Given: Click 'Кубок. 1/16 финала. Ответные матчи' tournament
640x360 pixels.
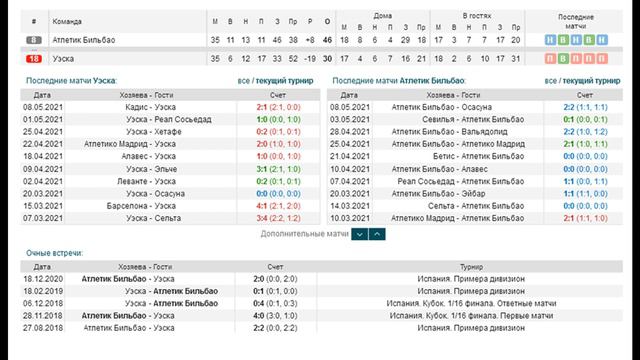Looking at the screenshot, I should tap(471, 303).
